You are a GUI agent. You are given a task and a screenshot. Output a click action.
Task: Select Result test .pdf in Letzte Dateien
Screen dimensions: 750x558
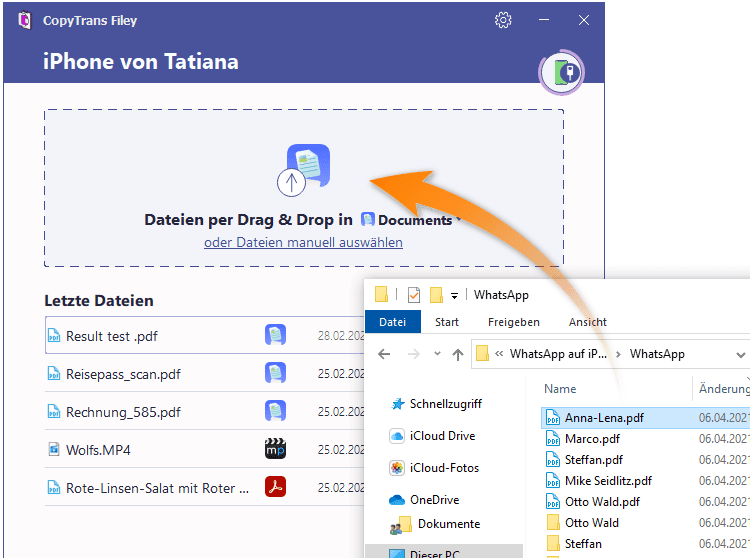tap(205, 335)
